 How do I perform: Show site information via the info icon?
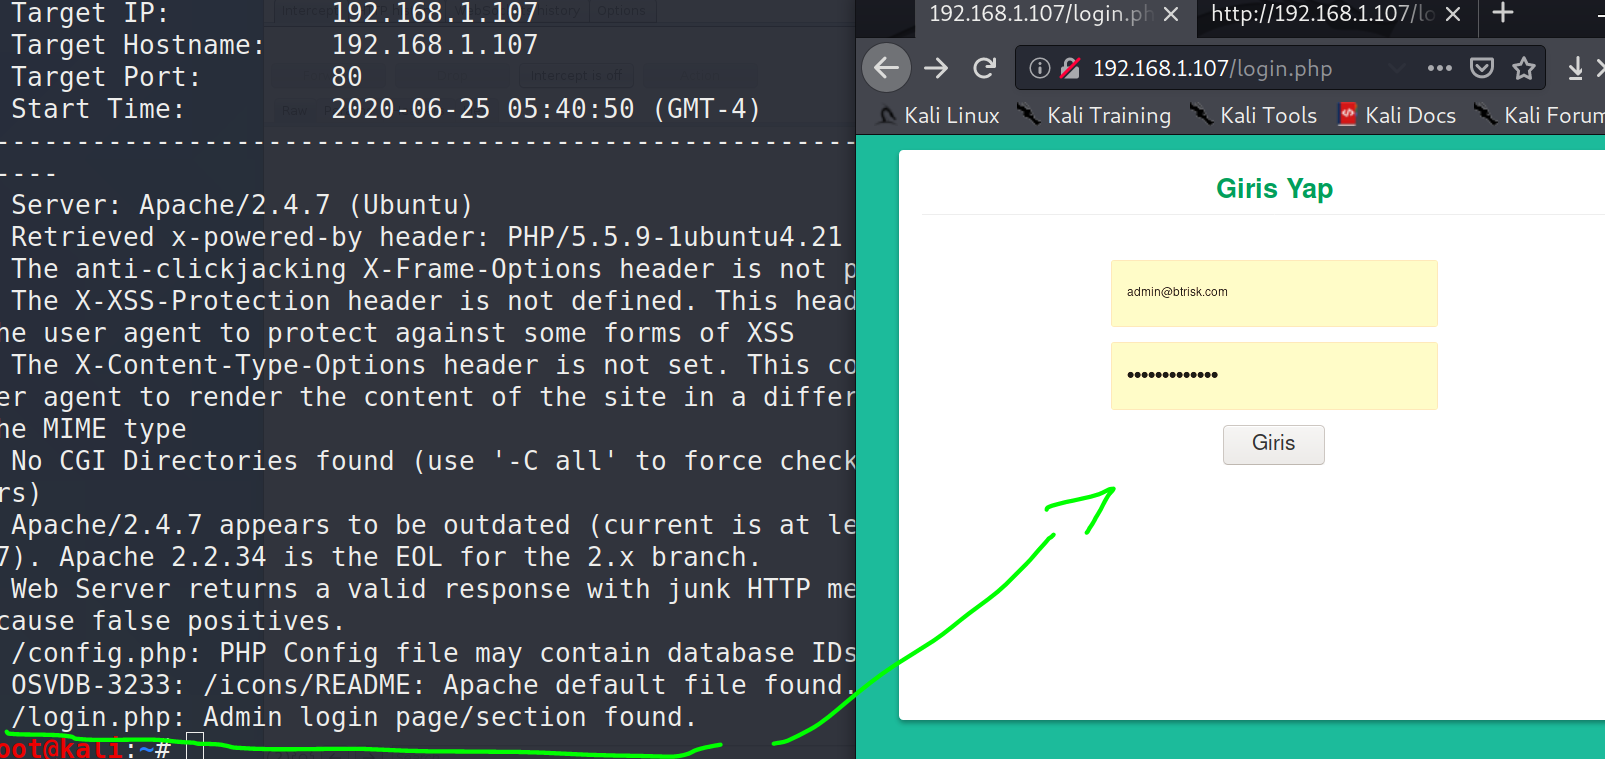1040,68
